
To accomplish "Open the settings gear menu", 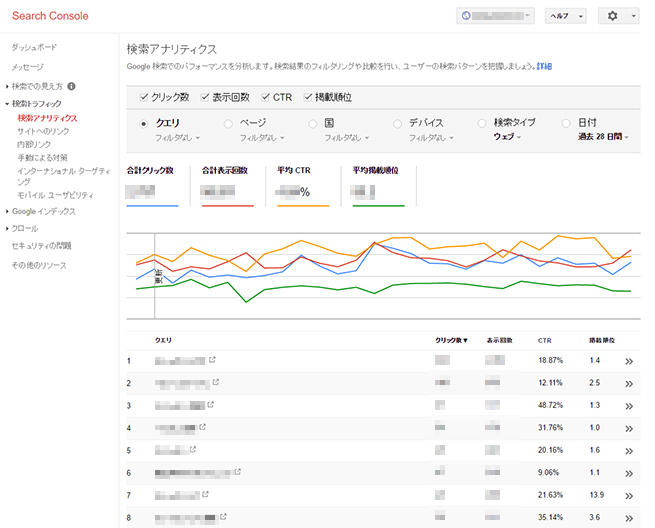I will click(618, 16).
